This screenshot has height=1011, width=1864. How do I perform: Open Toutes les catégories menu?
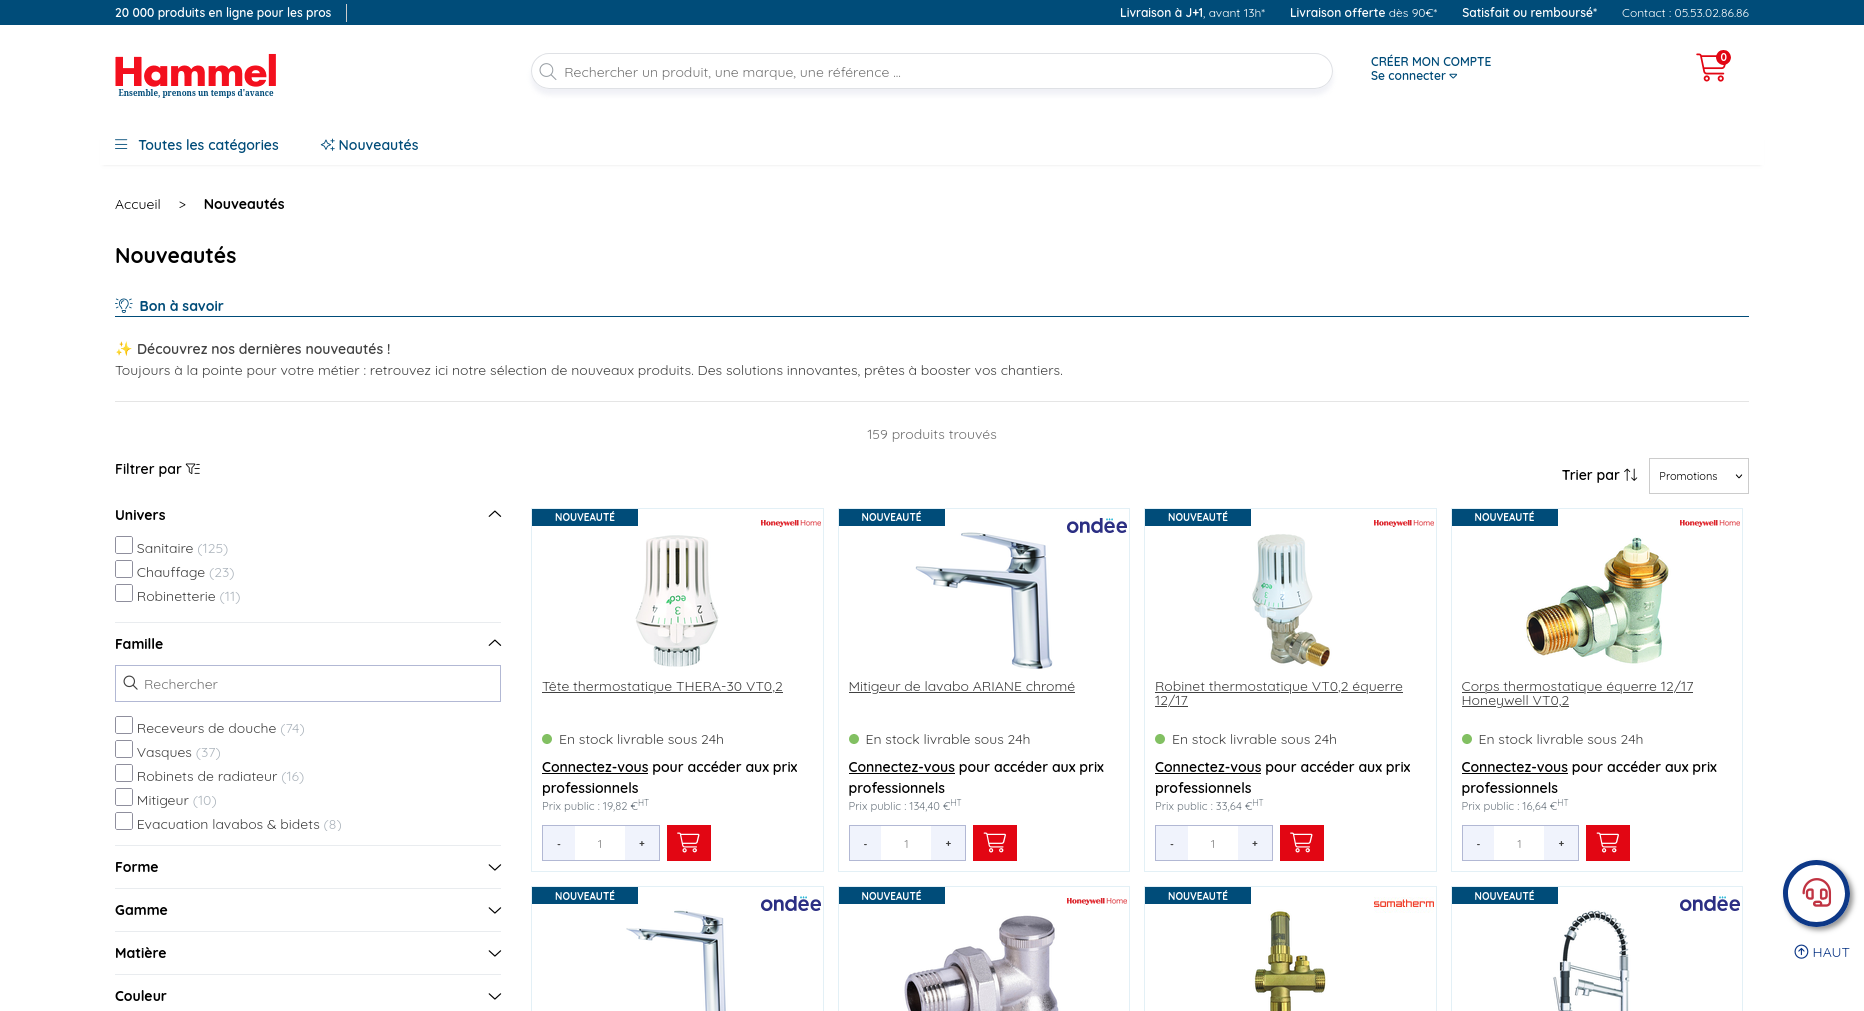pos(197,145)
